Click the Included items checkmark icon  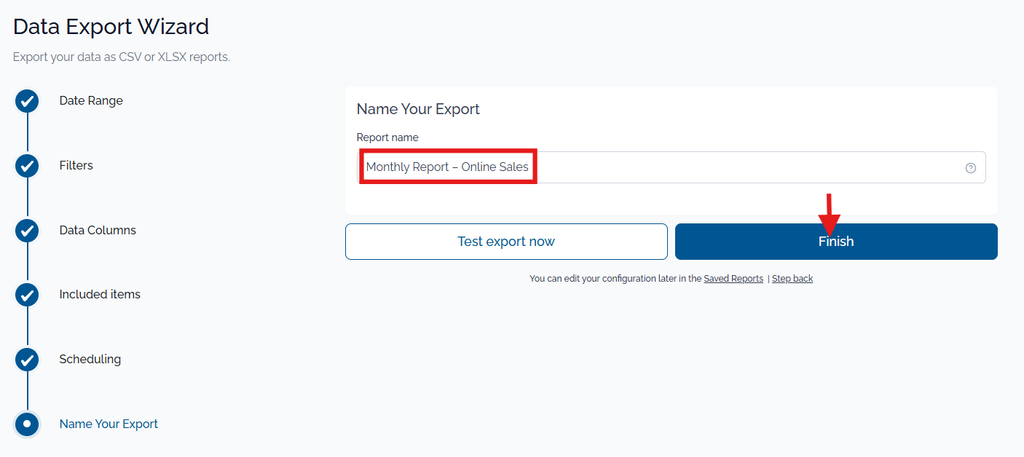(x=27, y=295)
